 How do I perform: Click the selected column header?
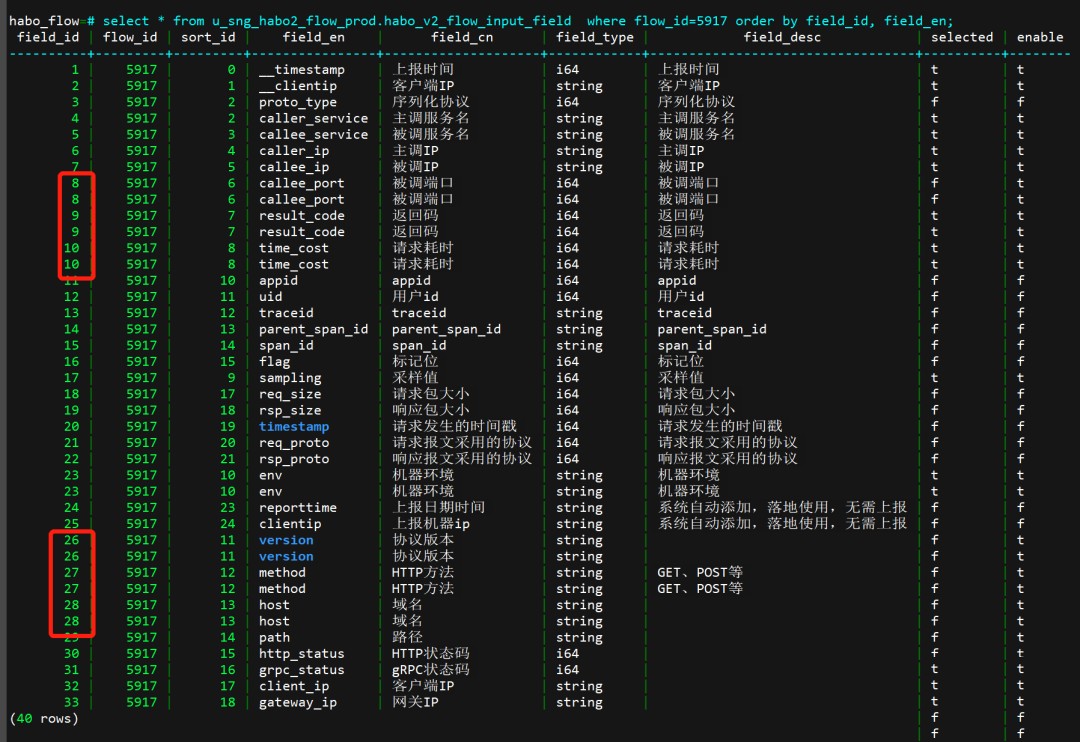click(962, 37)
